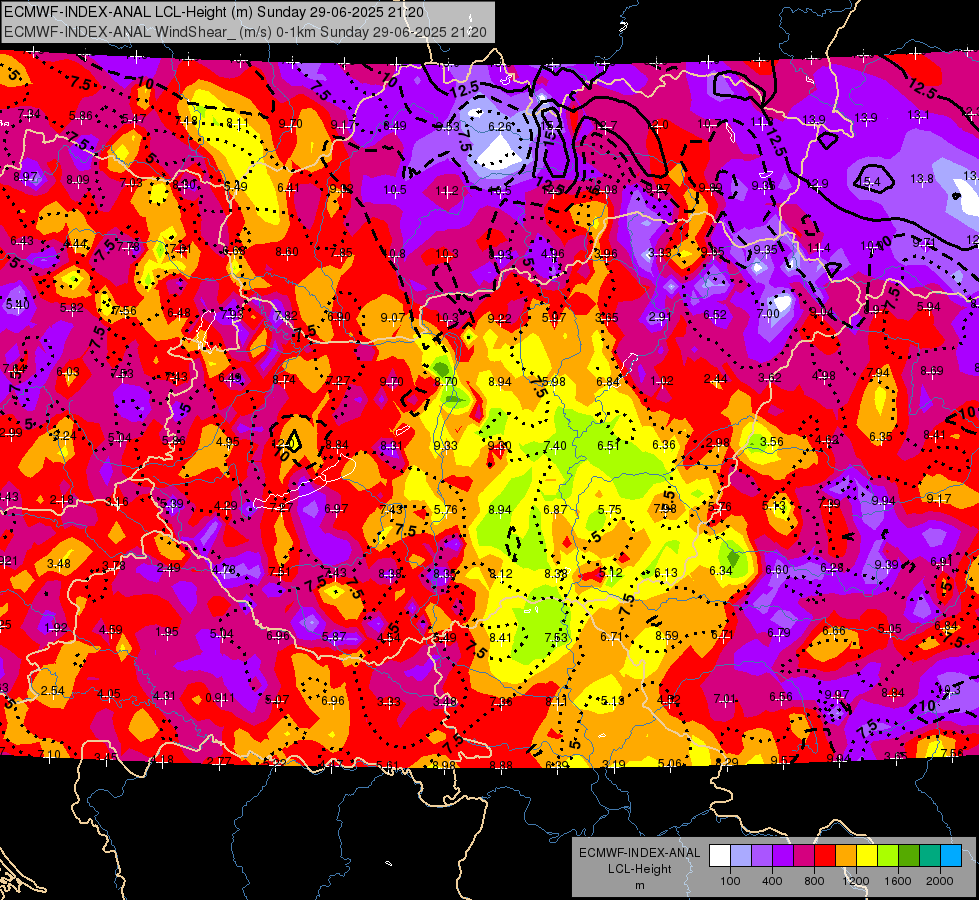Screen dimensions: 979x900
Task: Click the legend tick label 1600
Action: (x=898, y=881)
